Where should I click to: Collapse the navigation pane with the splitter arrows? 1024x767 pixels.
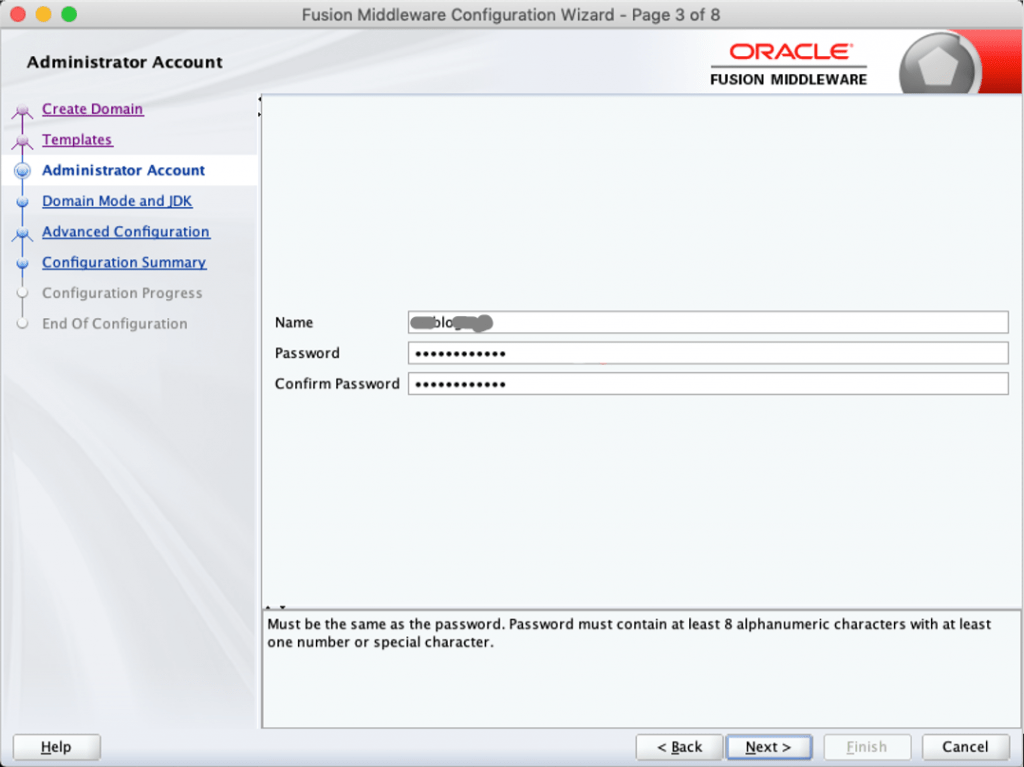click(259, 107)
